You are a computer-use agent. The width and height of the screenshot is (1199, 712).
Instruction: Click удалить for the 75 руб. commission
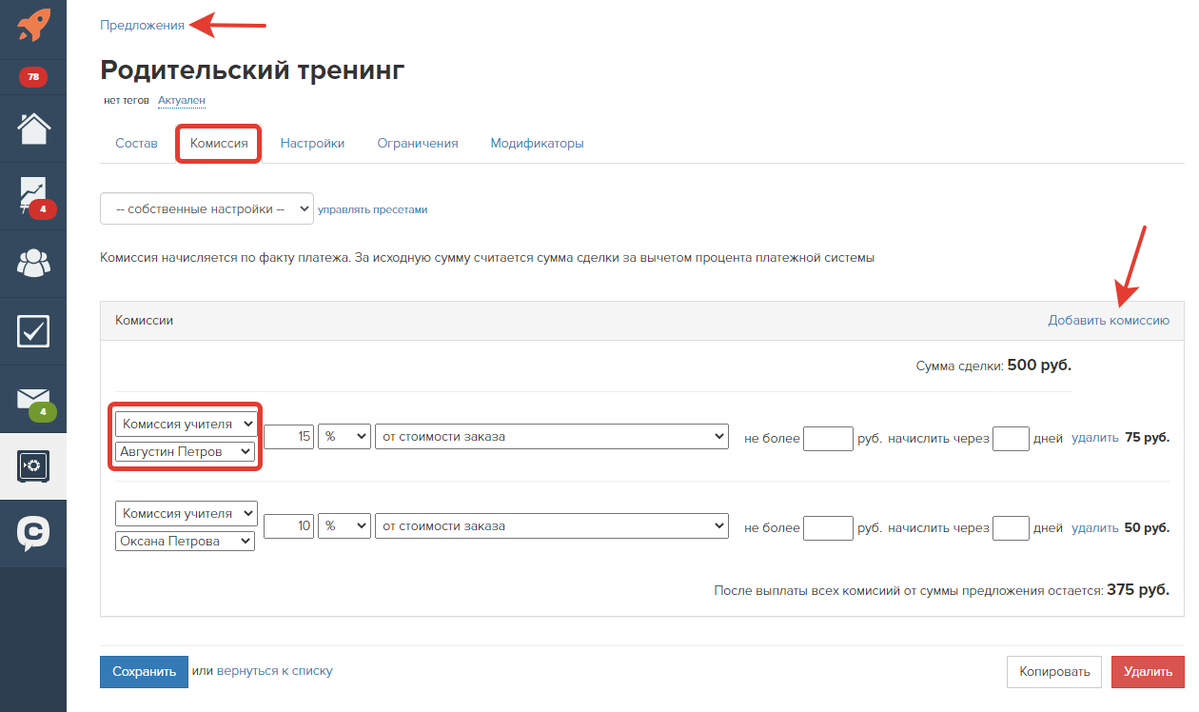tap(1094, 437)
